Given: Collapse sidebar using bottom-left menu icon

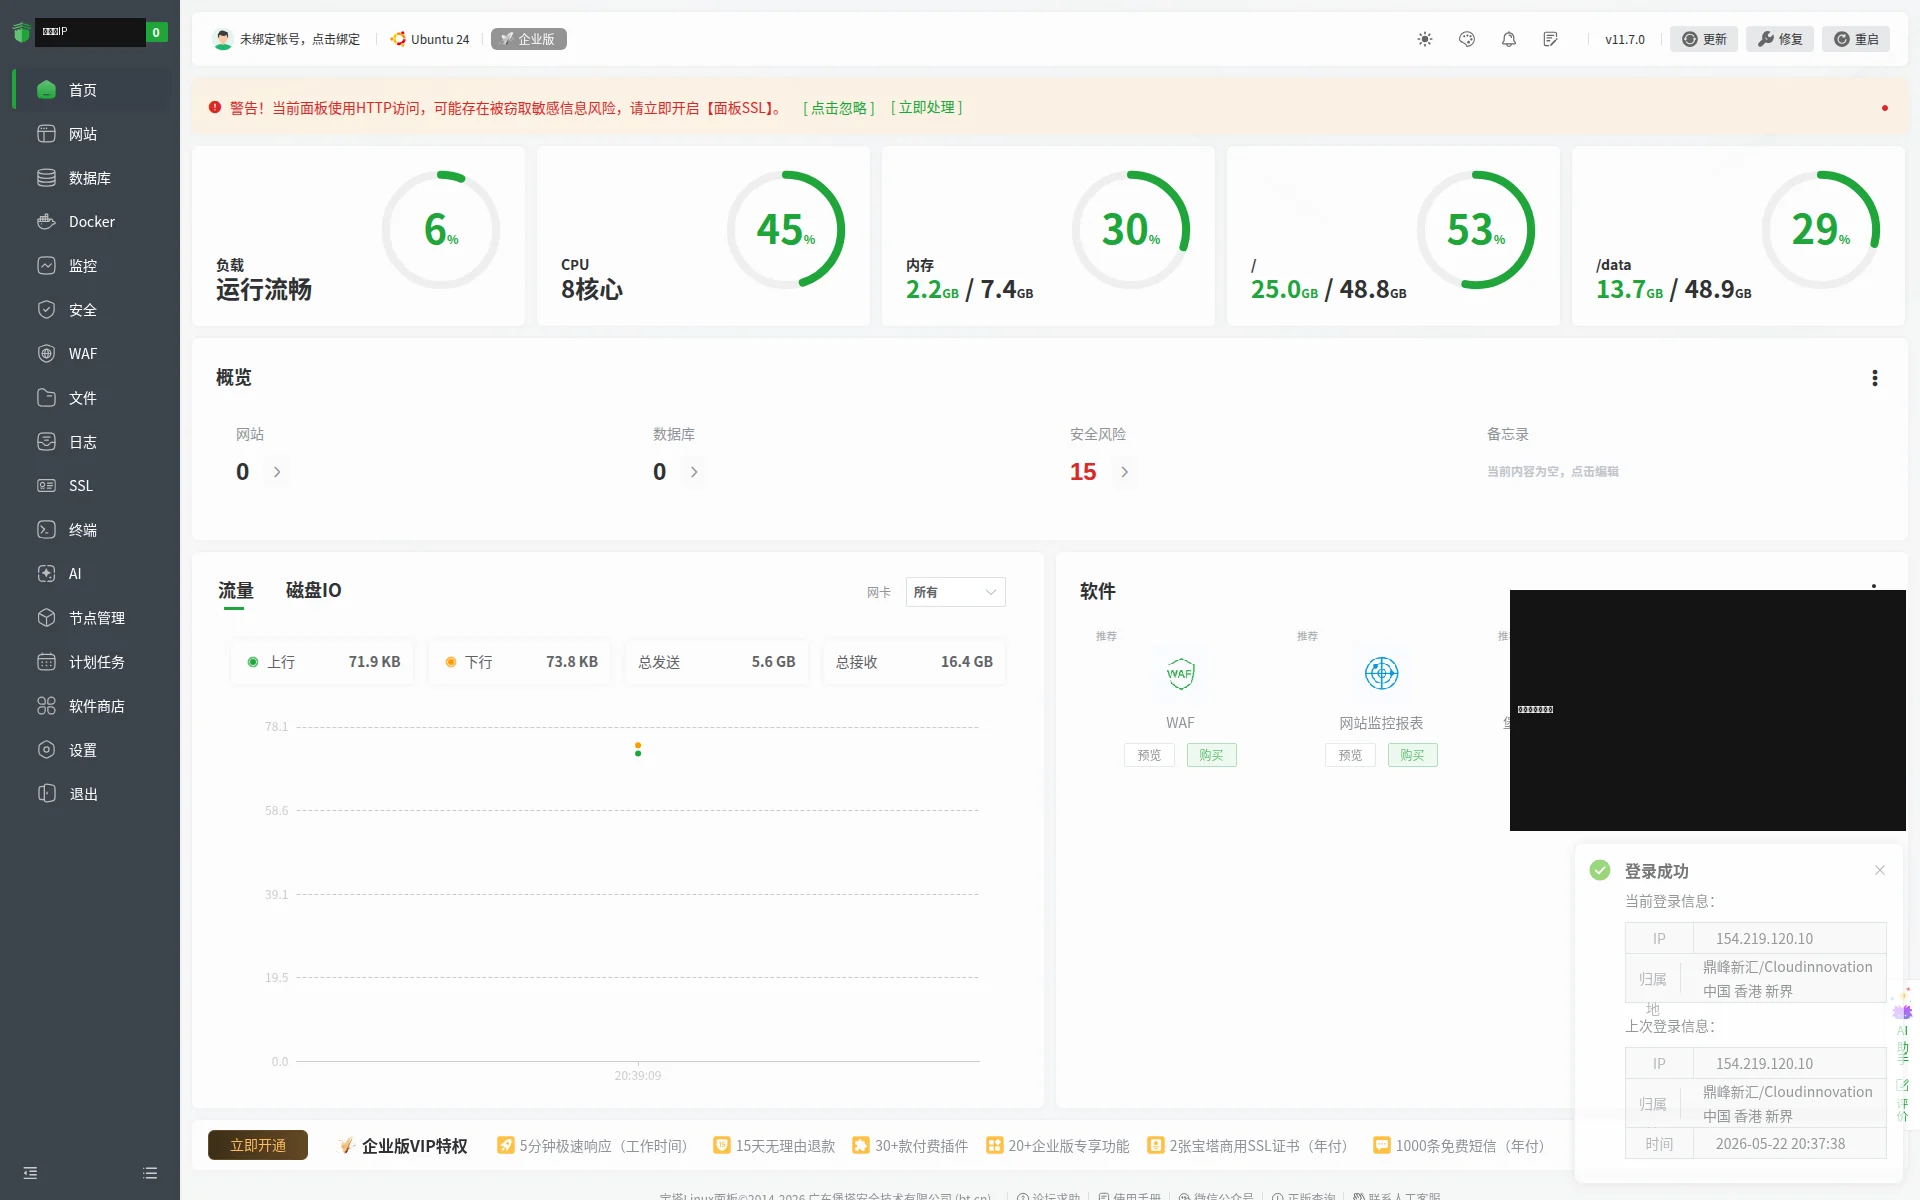Looking at the screenshot, I should click(30, 1173).
